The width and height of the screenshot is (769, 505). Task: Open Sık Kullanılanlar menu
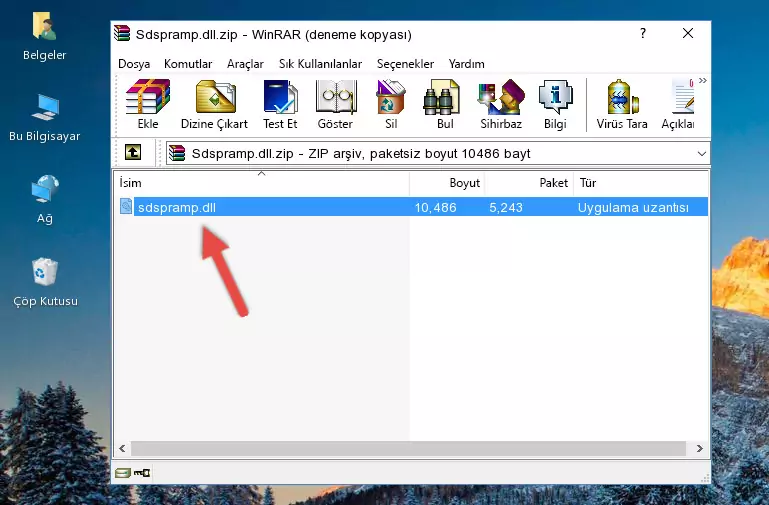[x=320, y=64]
